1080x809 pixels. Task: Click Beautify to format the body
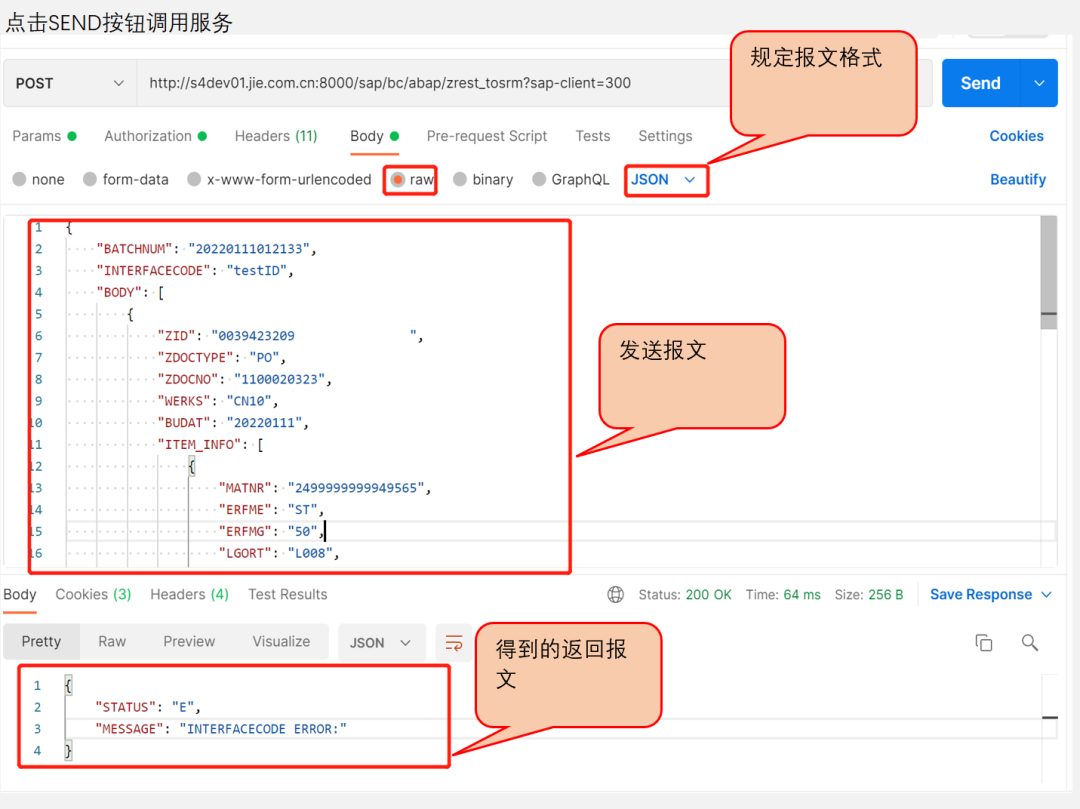(x=1017, y=180)
